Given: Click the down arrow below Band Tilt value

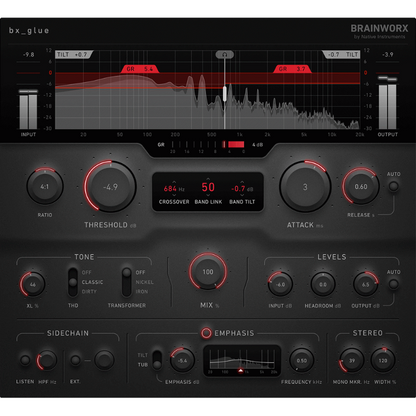Looking at the screenshot, I should coord(242,195).
